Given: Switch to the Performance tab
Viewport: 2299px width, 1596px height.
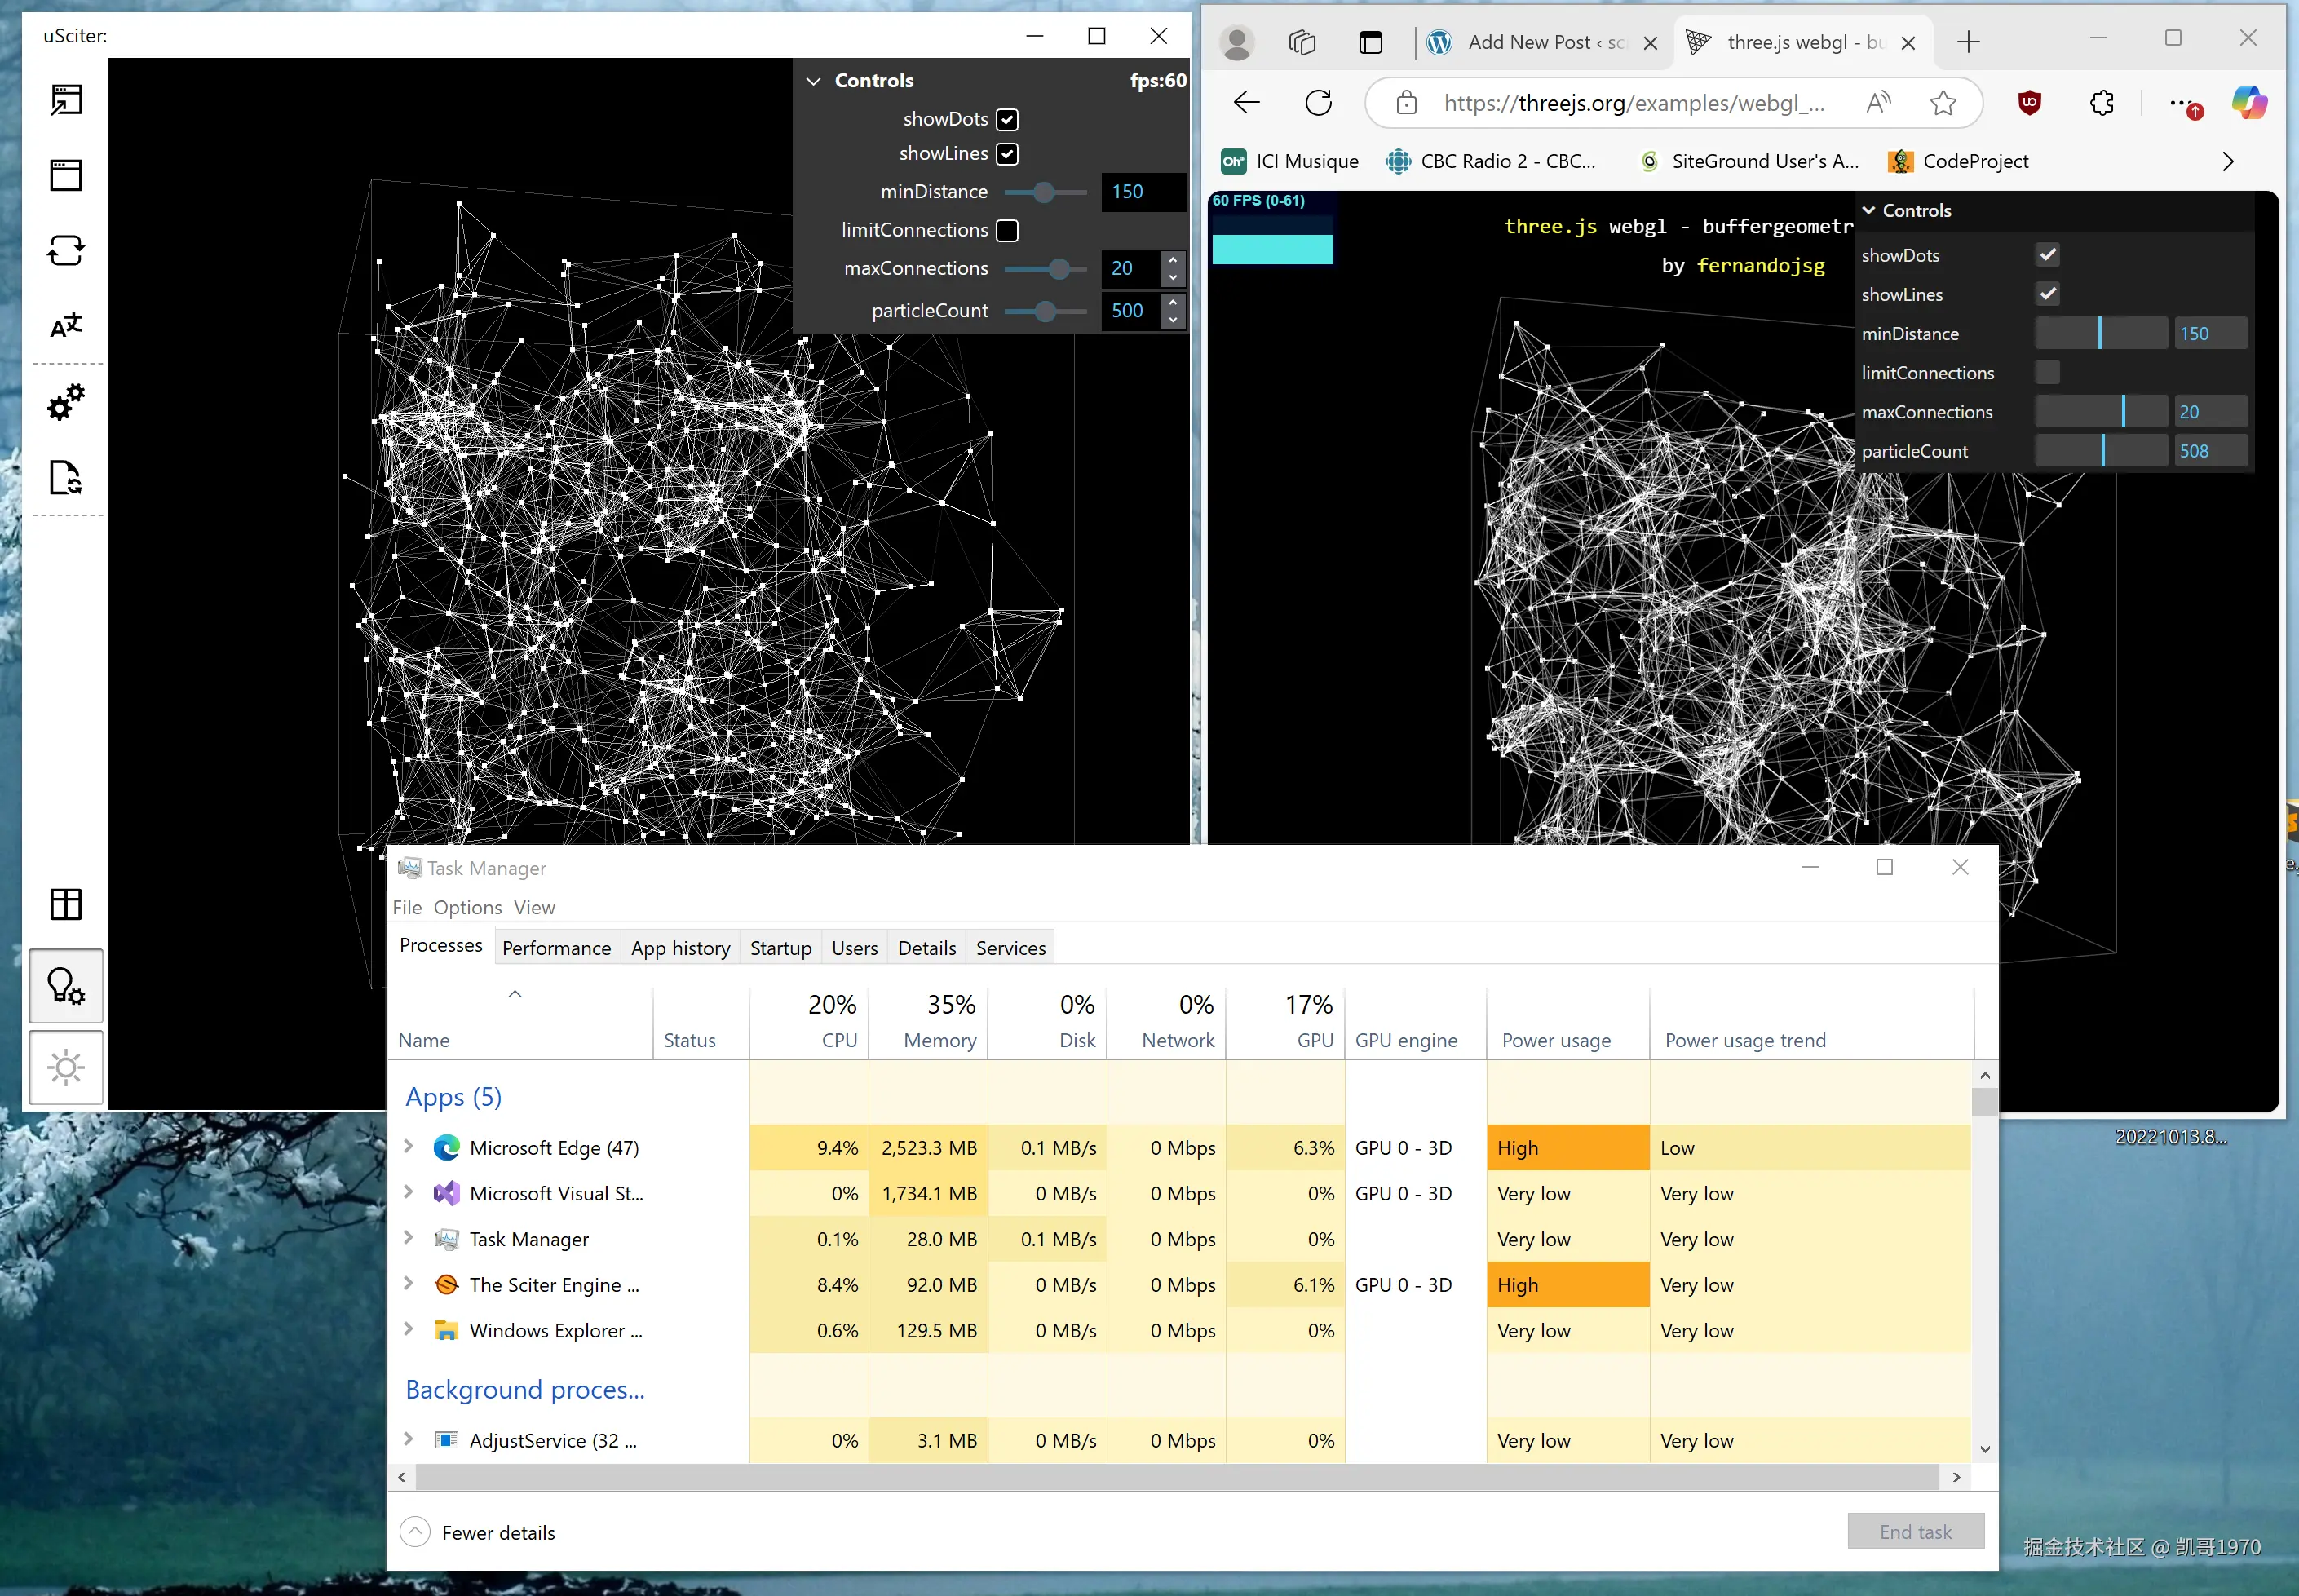Looking at the screenshot, I should [556, 948].
